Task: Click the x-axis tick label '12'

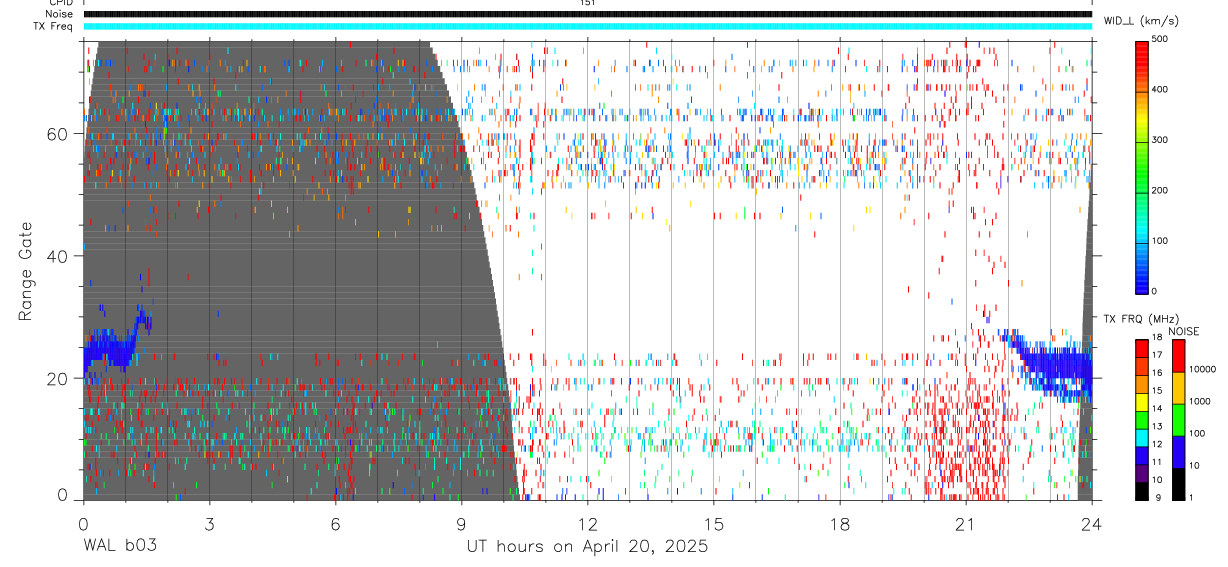Action: (587, 523)
